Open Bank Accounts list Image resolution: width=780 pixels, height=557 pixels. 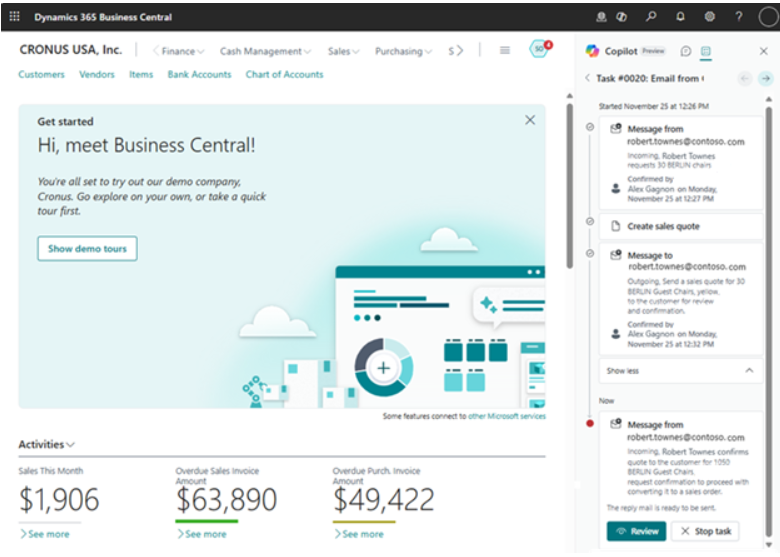(199, 74)
